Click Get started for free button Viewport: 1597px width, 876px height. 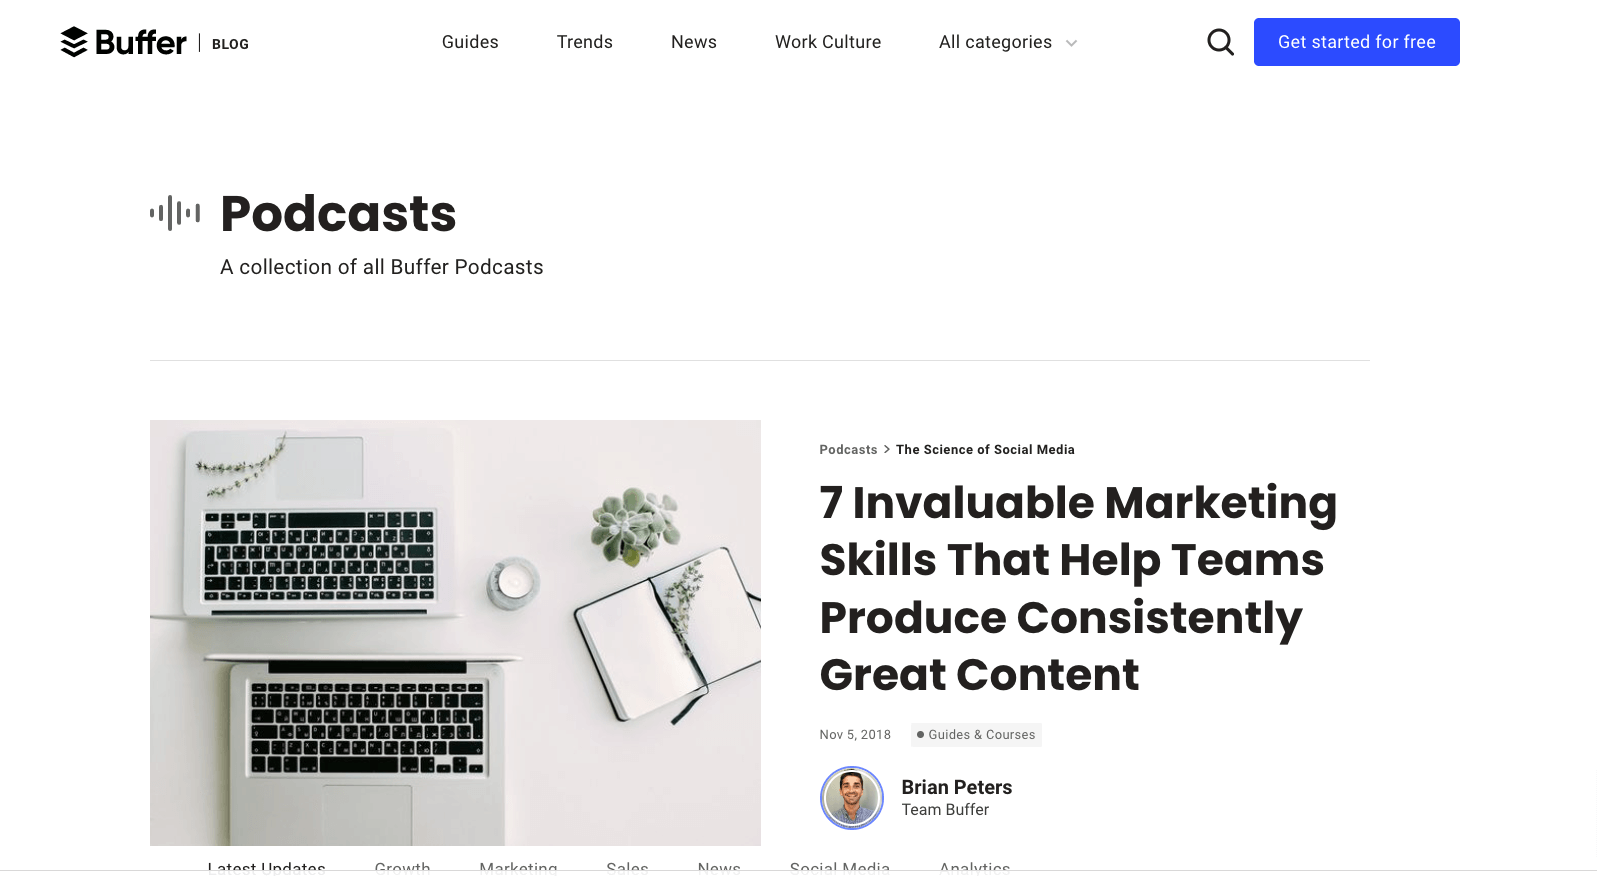(1357, 42)
